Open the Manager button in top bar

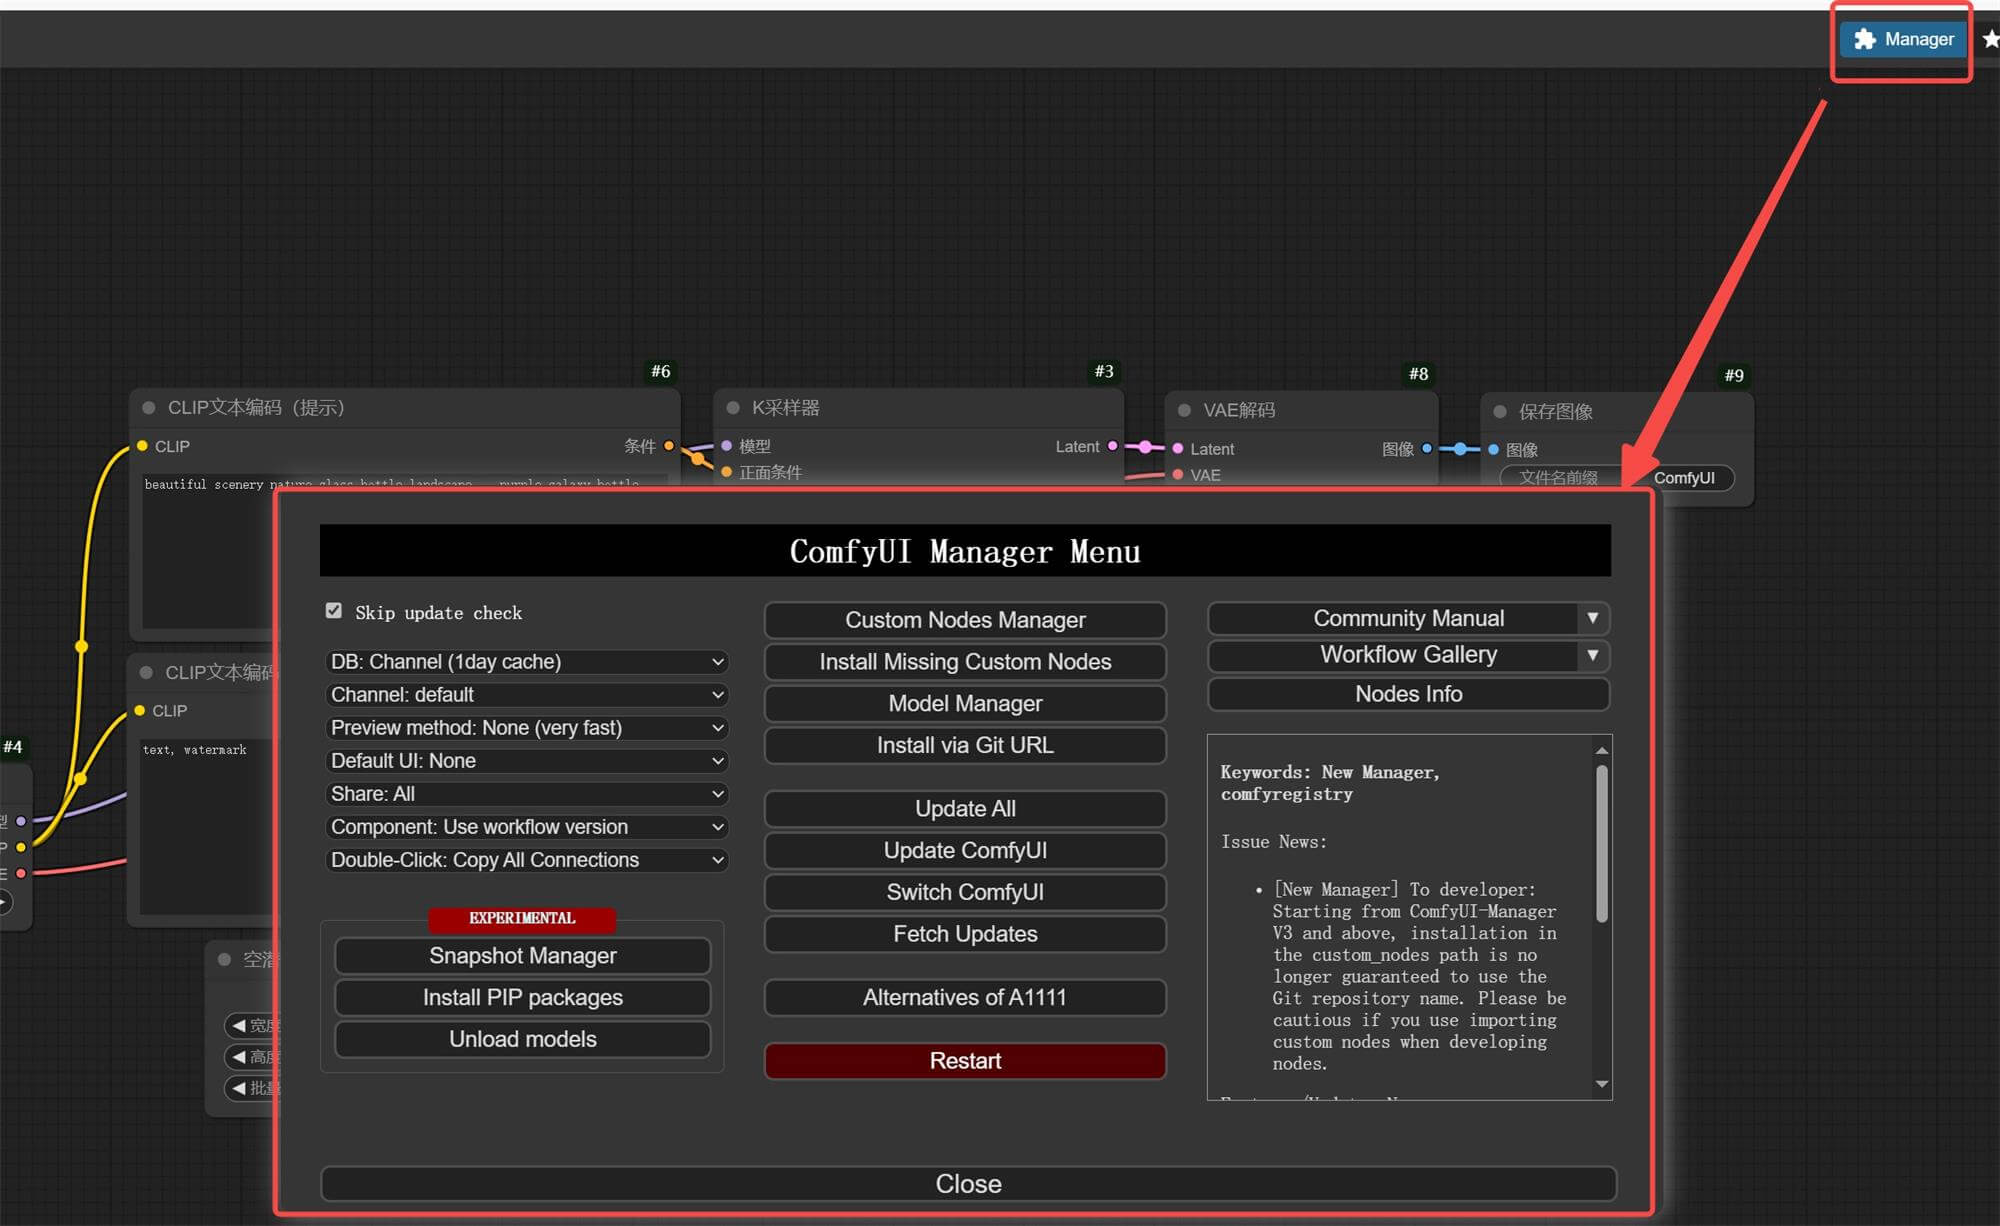point(1903,39)
